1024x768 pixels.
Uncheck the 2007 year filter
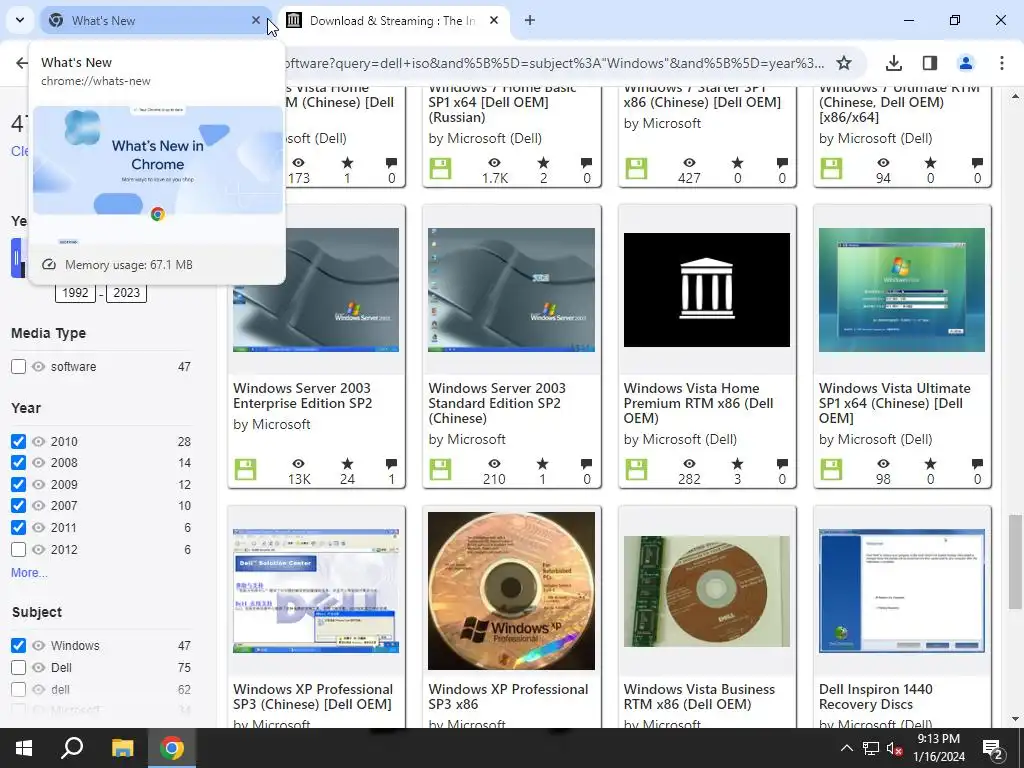click(x=18, y=505)
